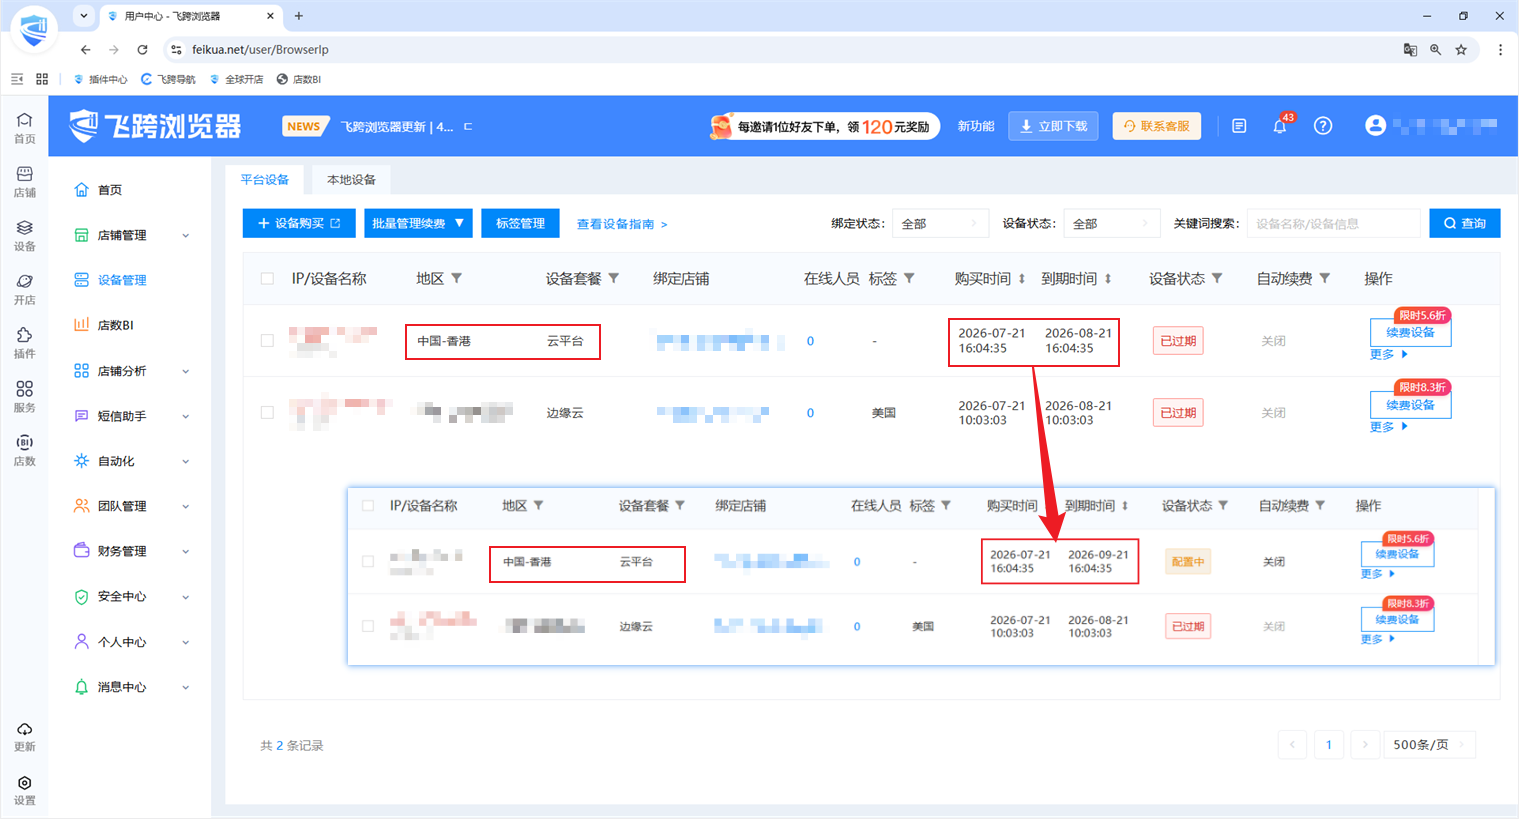Open 首页 in the narrow icon rail
1519x819 pixels.
pyautogui.click(x=25, y=127)
